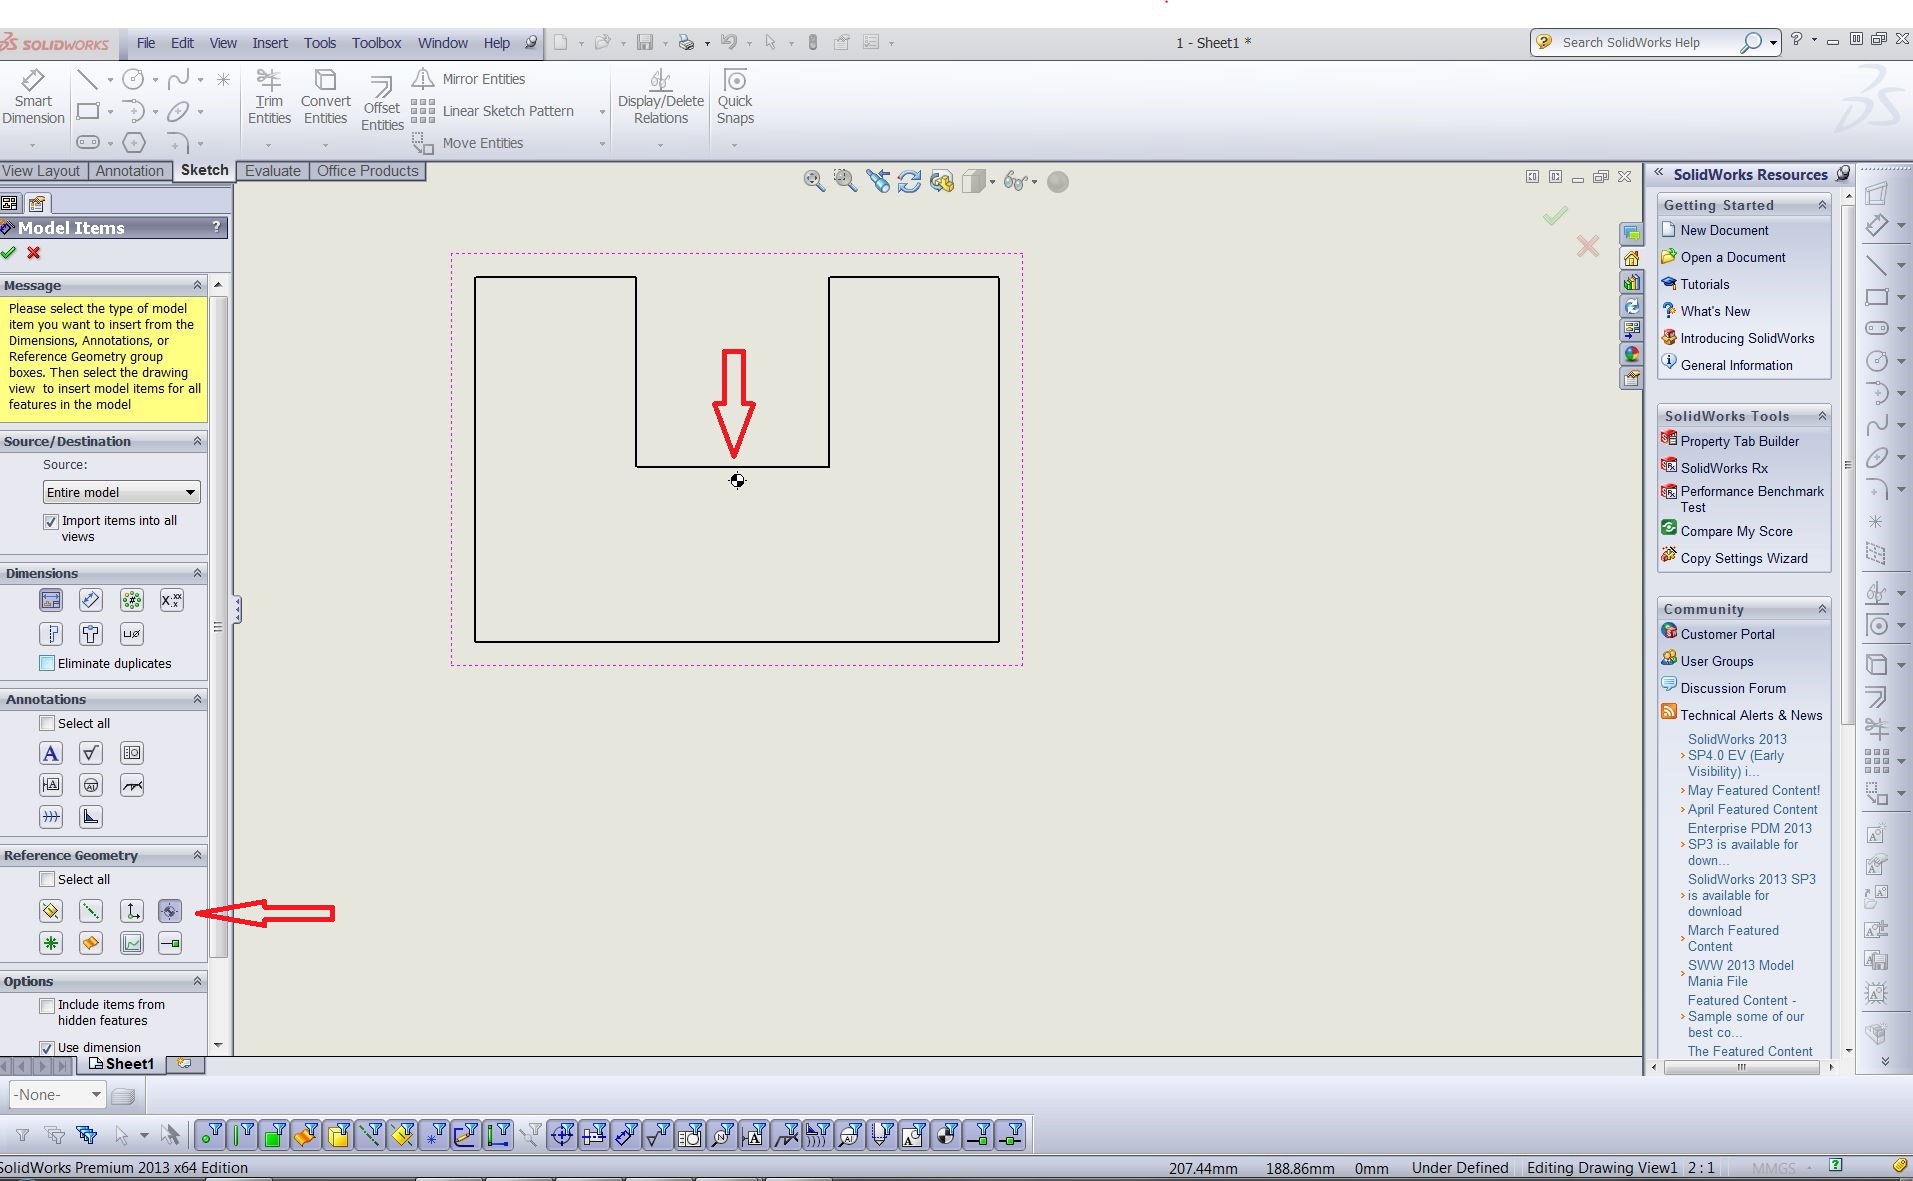The width and height of the screenshot is (1913, 1181).
Task: Uncheck Import items into all views
Action: coord(50,521)
